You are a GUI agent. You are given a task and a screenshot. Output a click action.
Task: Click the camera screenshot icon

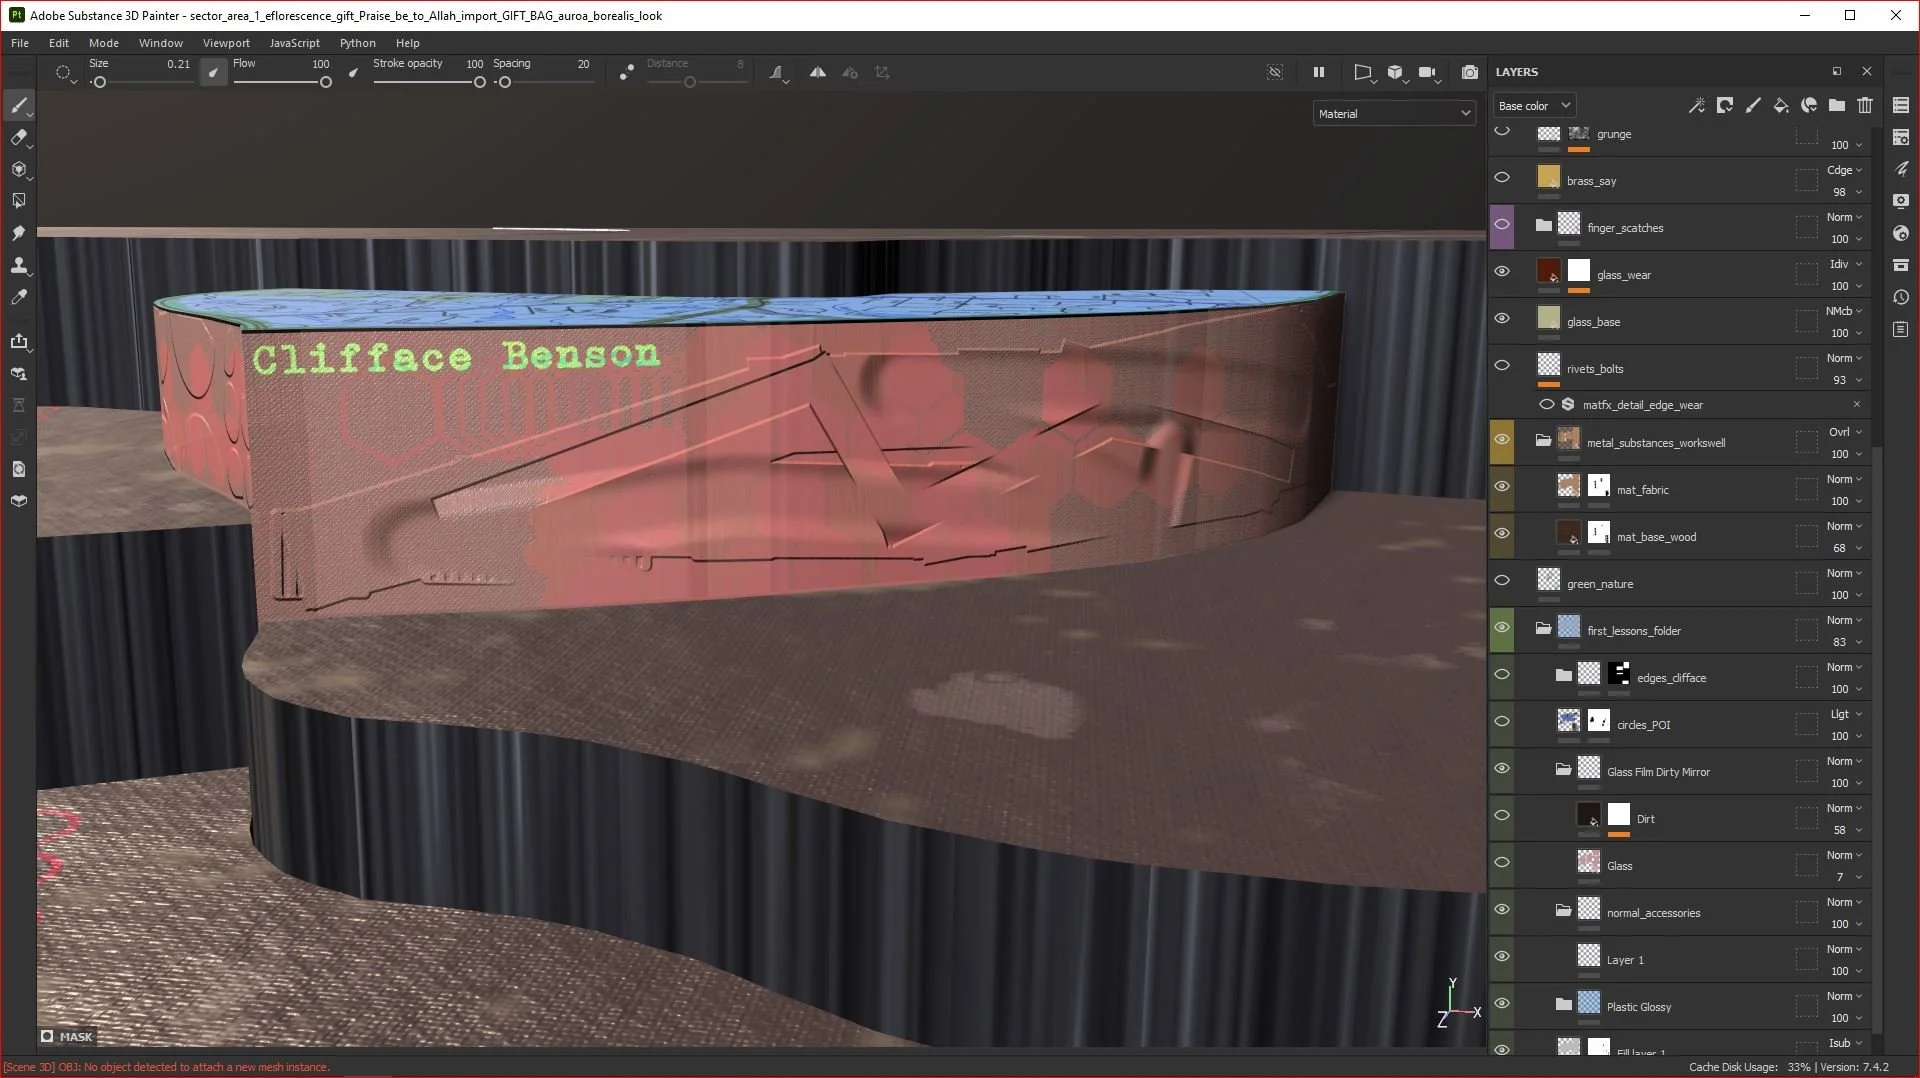click(x=1469, y=72)
